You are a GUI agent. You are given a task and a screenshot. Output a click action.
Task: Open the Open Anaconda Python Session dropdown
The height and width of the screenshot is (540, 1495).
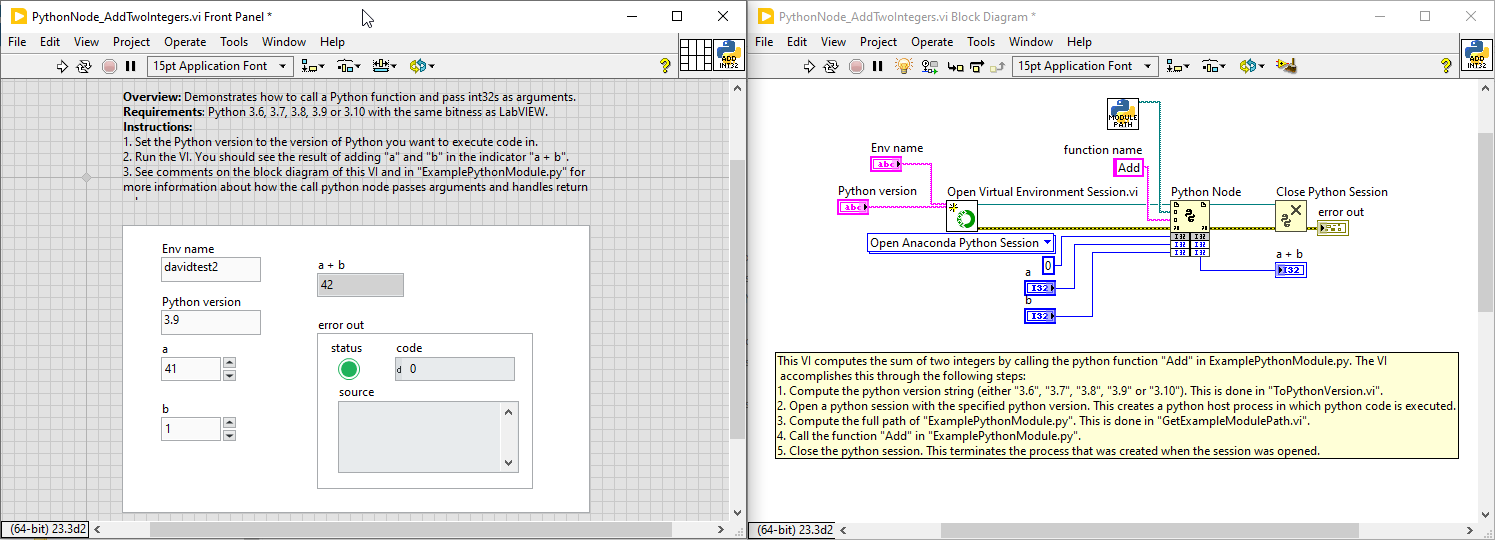pyautogui.click(x=1047, y=243)
